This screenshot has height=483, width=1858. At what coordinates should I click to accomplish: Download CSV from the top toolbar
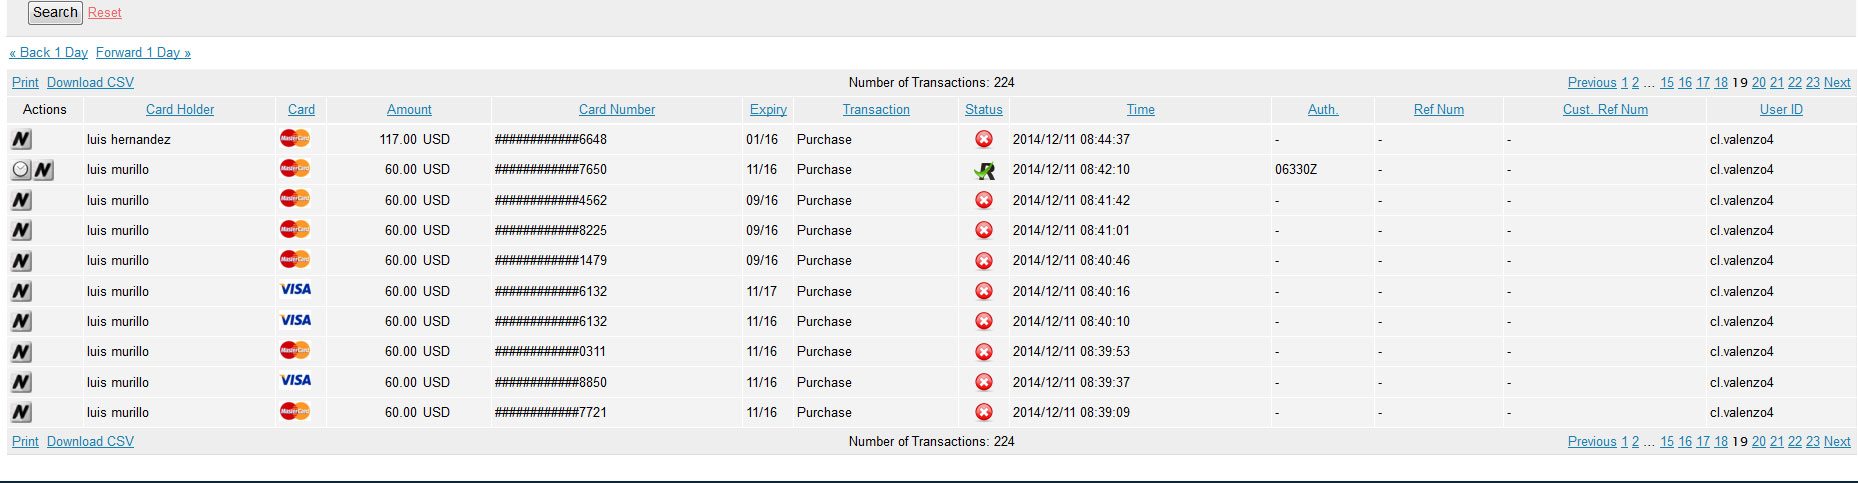pyautogui.click(x=90, y=82)
